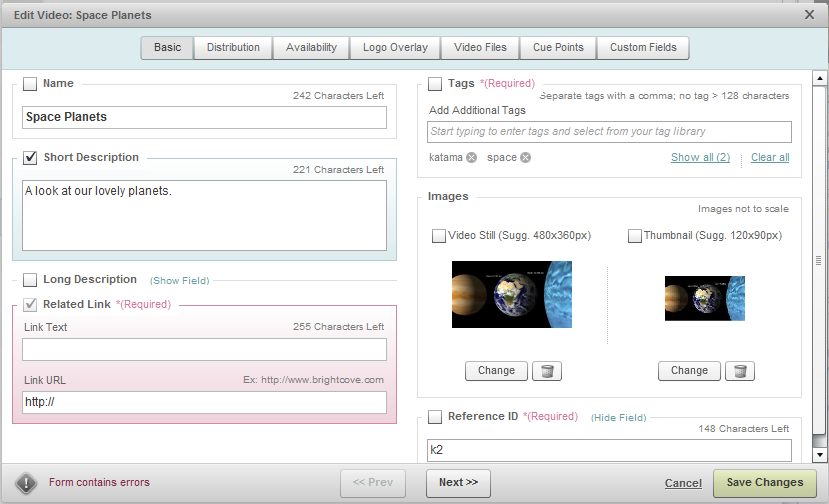829x504 pixels.
Task: Change the Video Still image
Action: tap(496, 371)
